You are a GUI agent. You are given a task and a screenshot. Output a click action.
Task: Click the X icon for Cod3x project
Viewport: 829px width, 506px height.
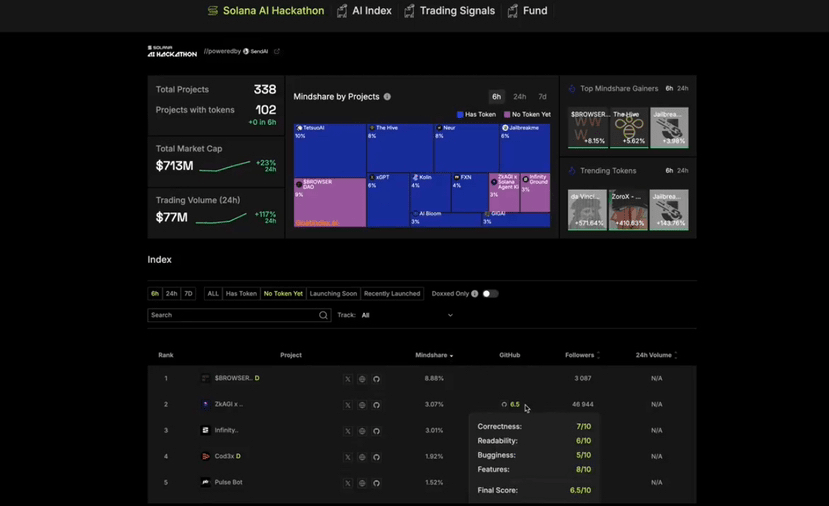point(348,457)
